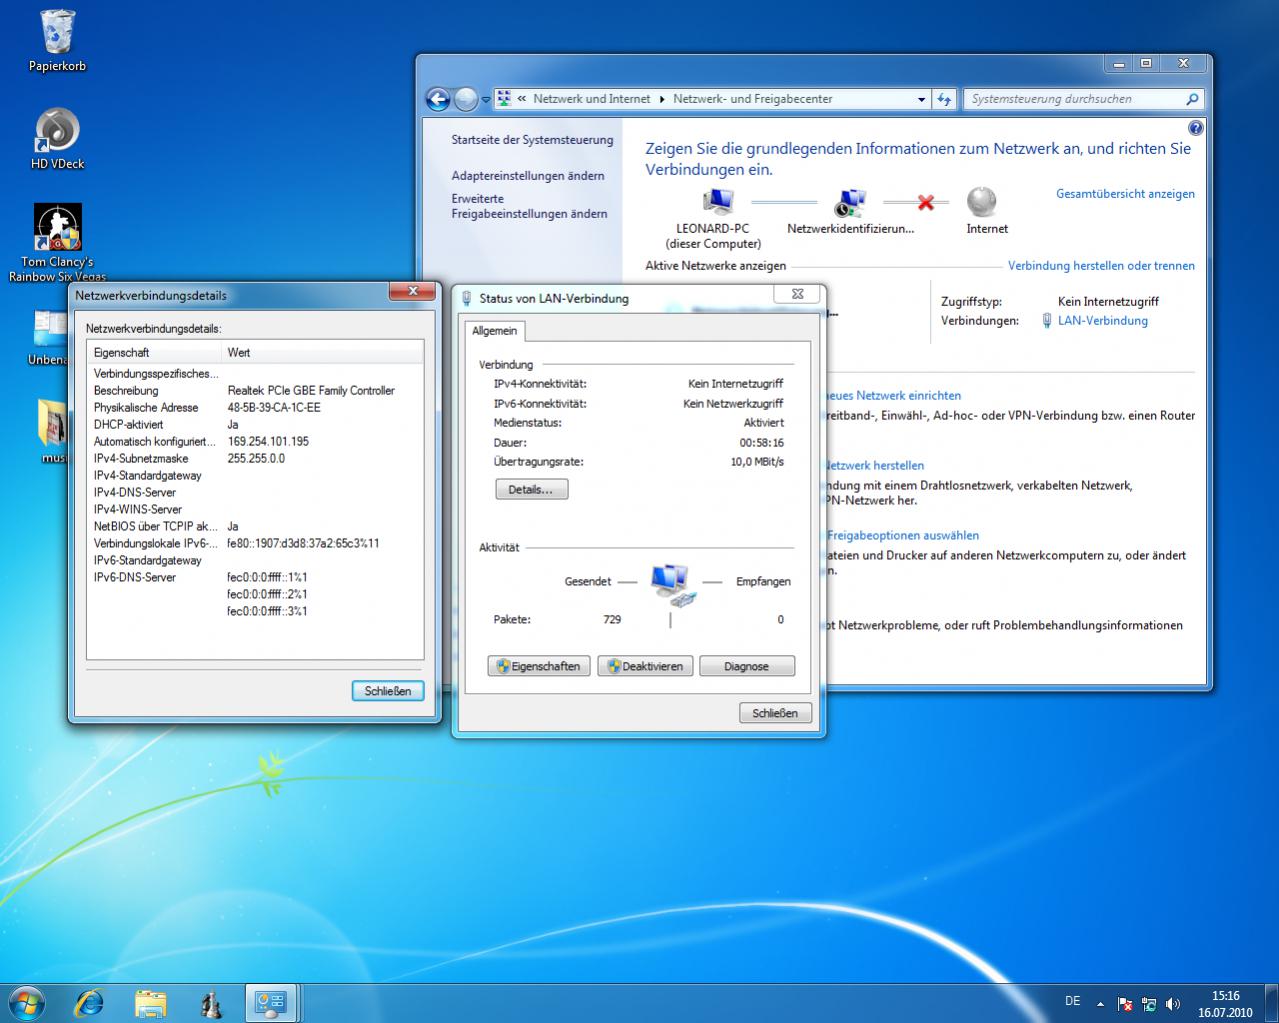This screenshot has height=1023, width=1279.
Task: Launch Internet Explorer from taskbar
Action: [89, 1003]
